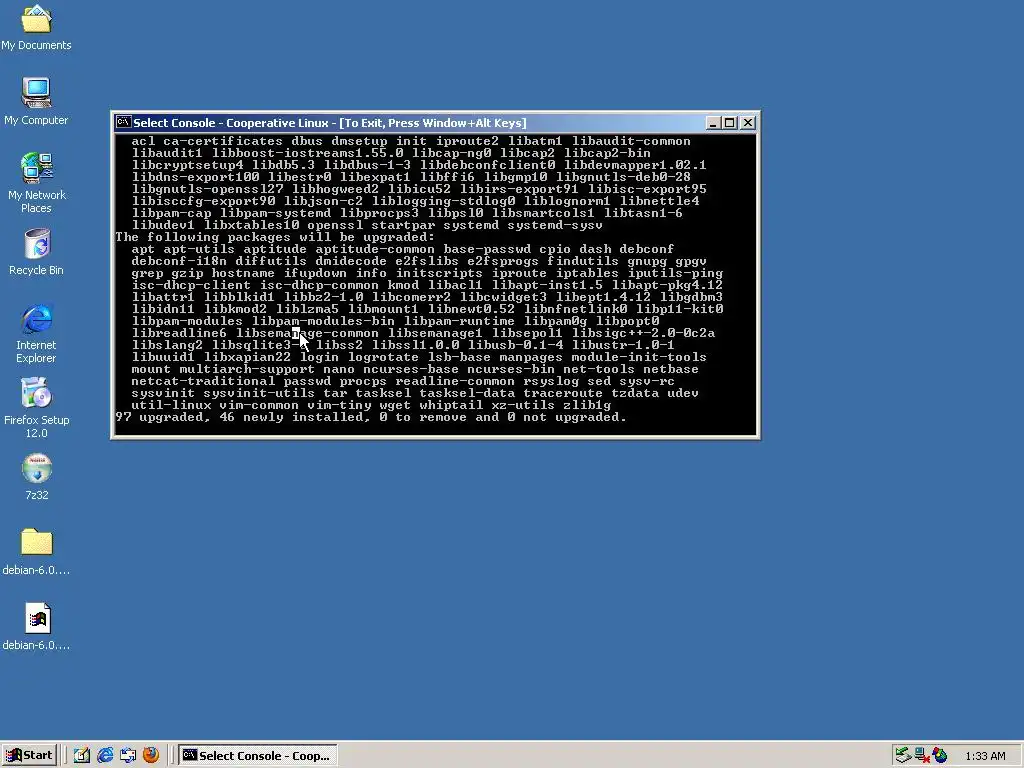Click the 'multiarch-support' package name
This screenshot has height=768, width=1024.
(x=247, y=369)
